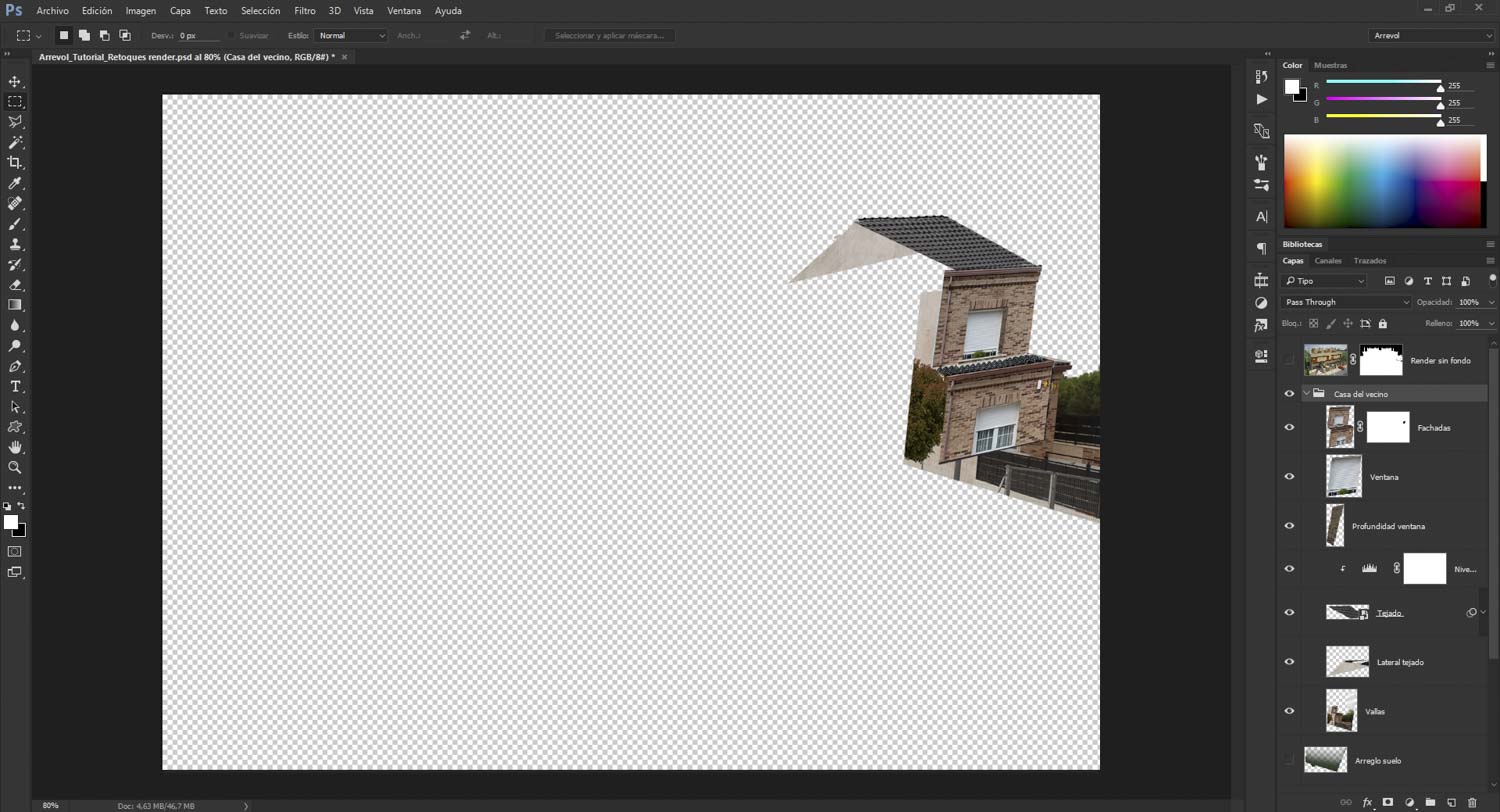This screenshot has width=1500, height=812.
Task: Click the trash icon to delete layer
Action: 1472,802
